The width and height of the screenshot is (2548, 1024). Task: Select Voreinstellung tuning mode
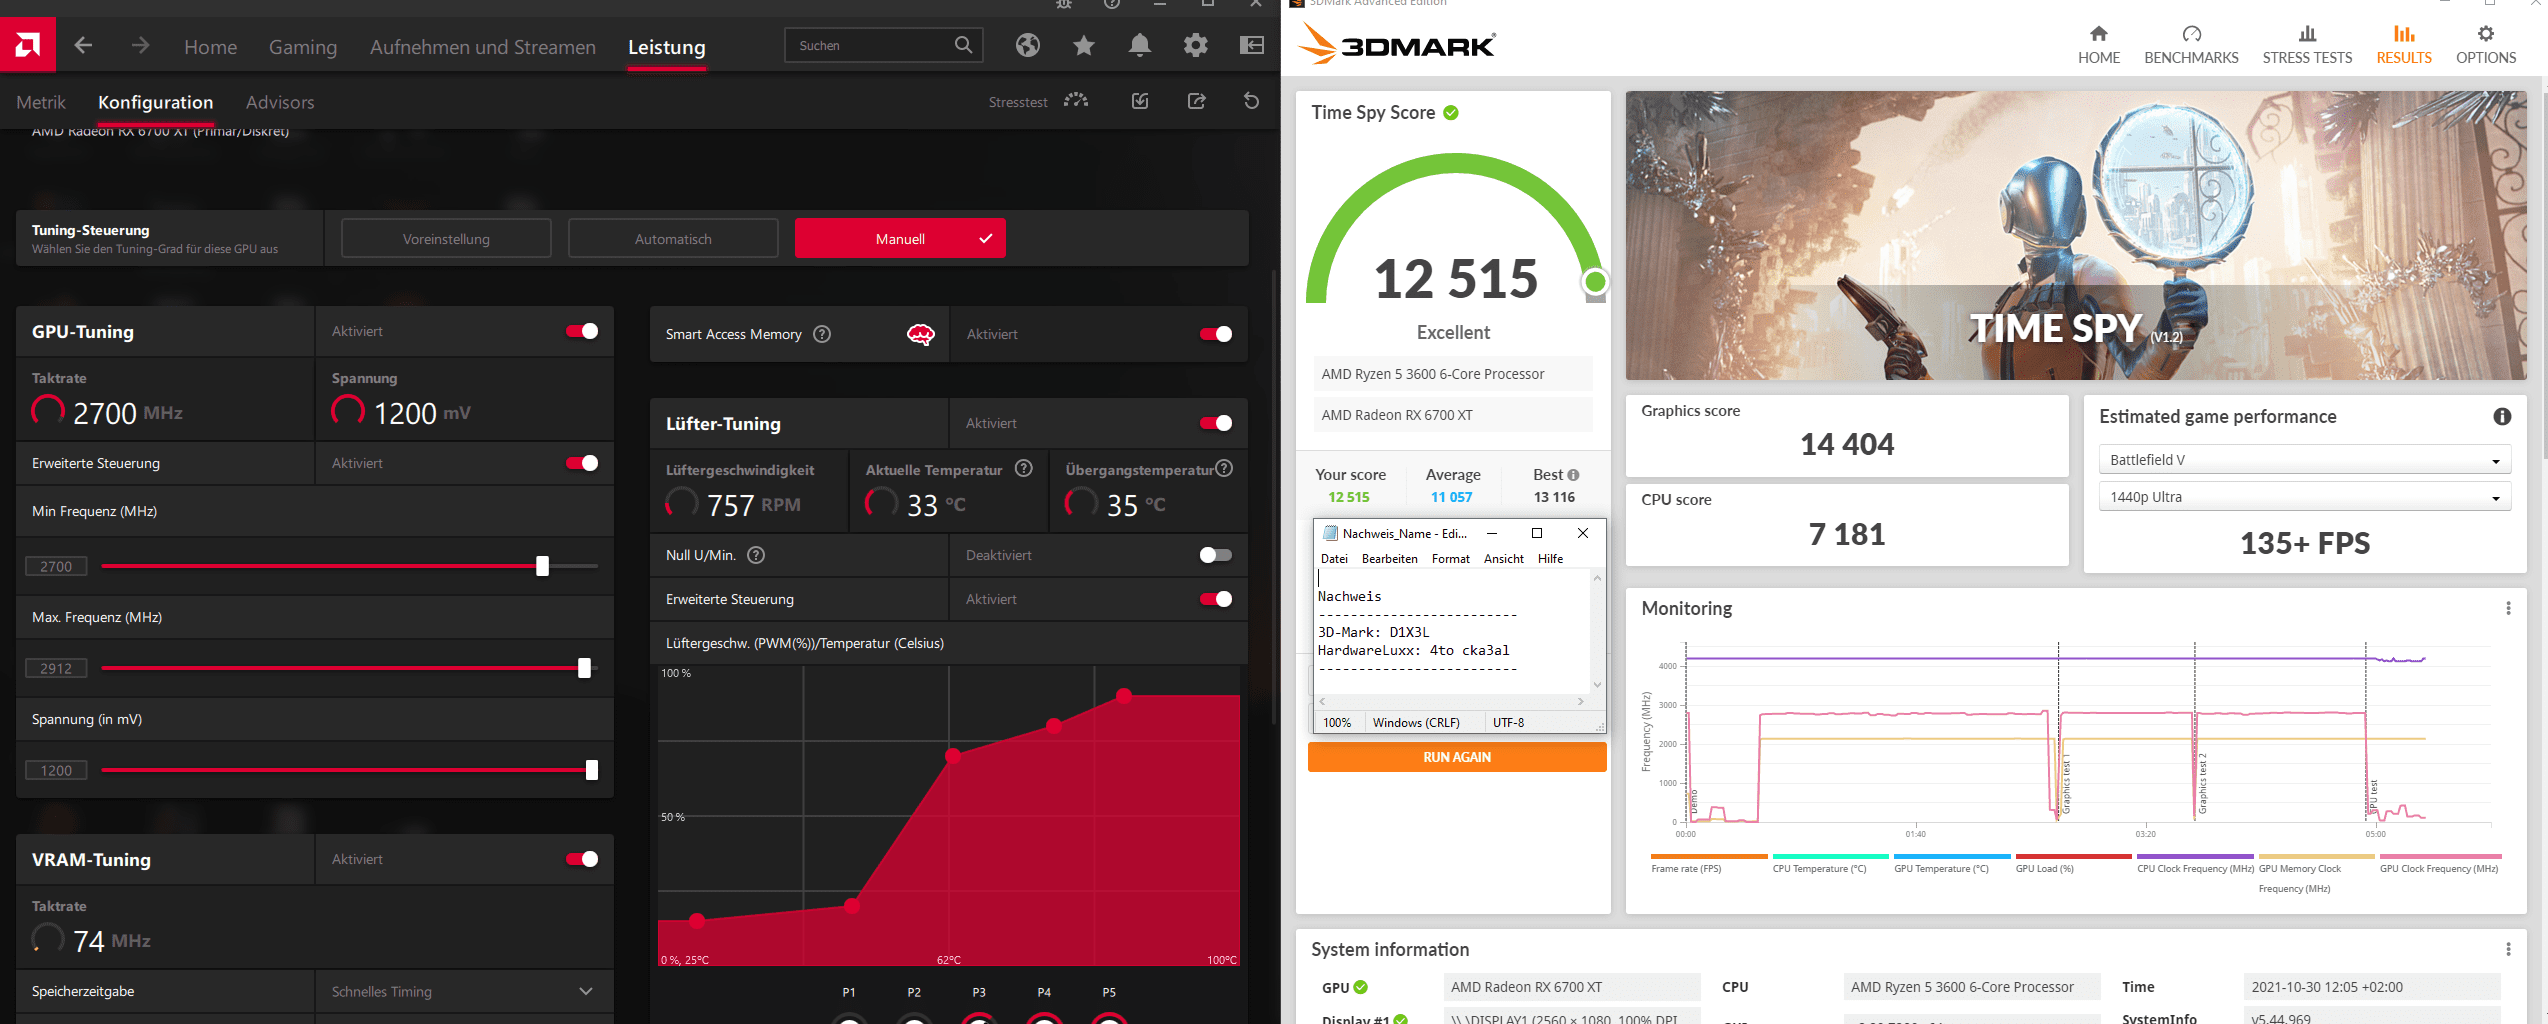tap(446, 239)
